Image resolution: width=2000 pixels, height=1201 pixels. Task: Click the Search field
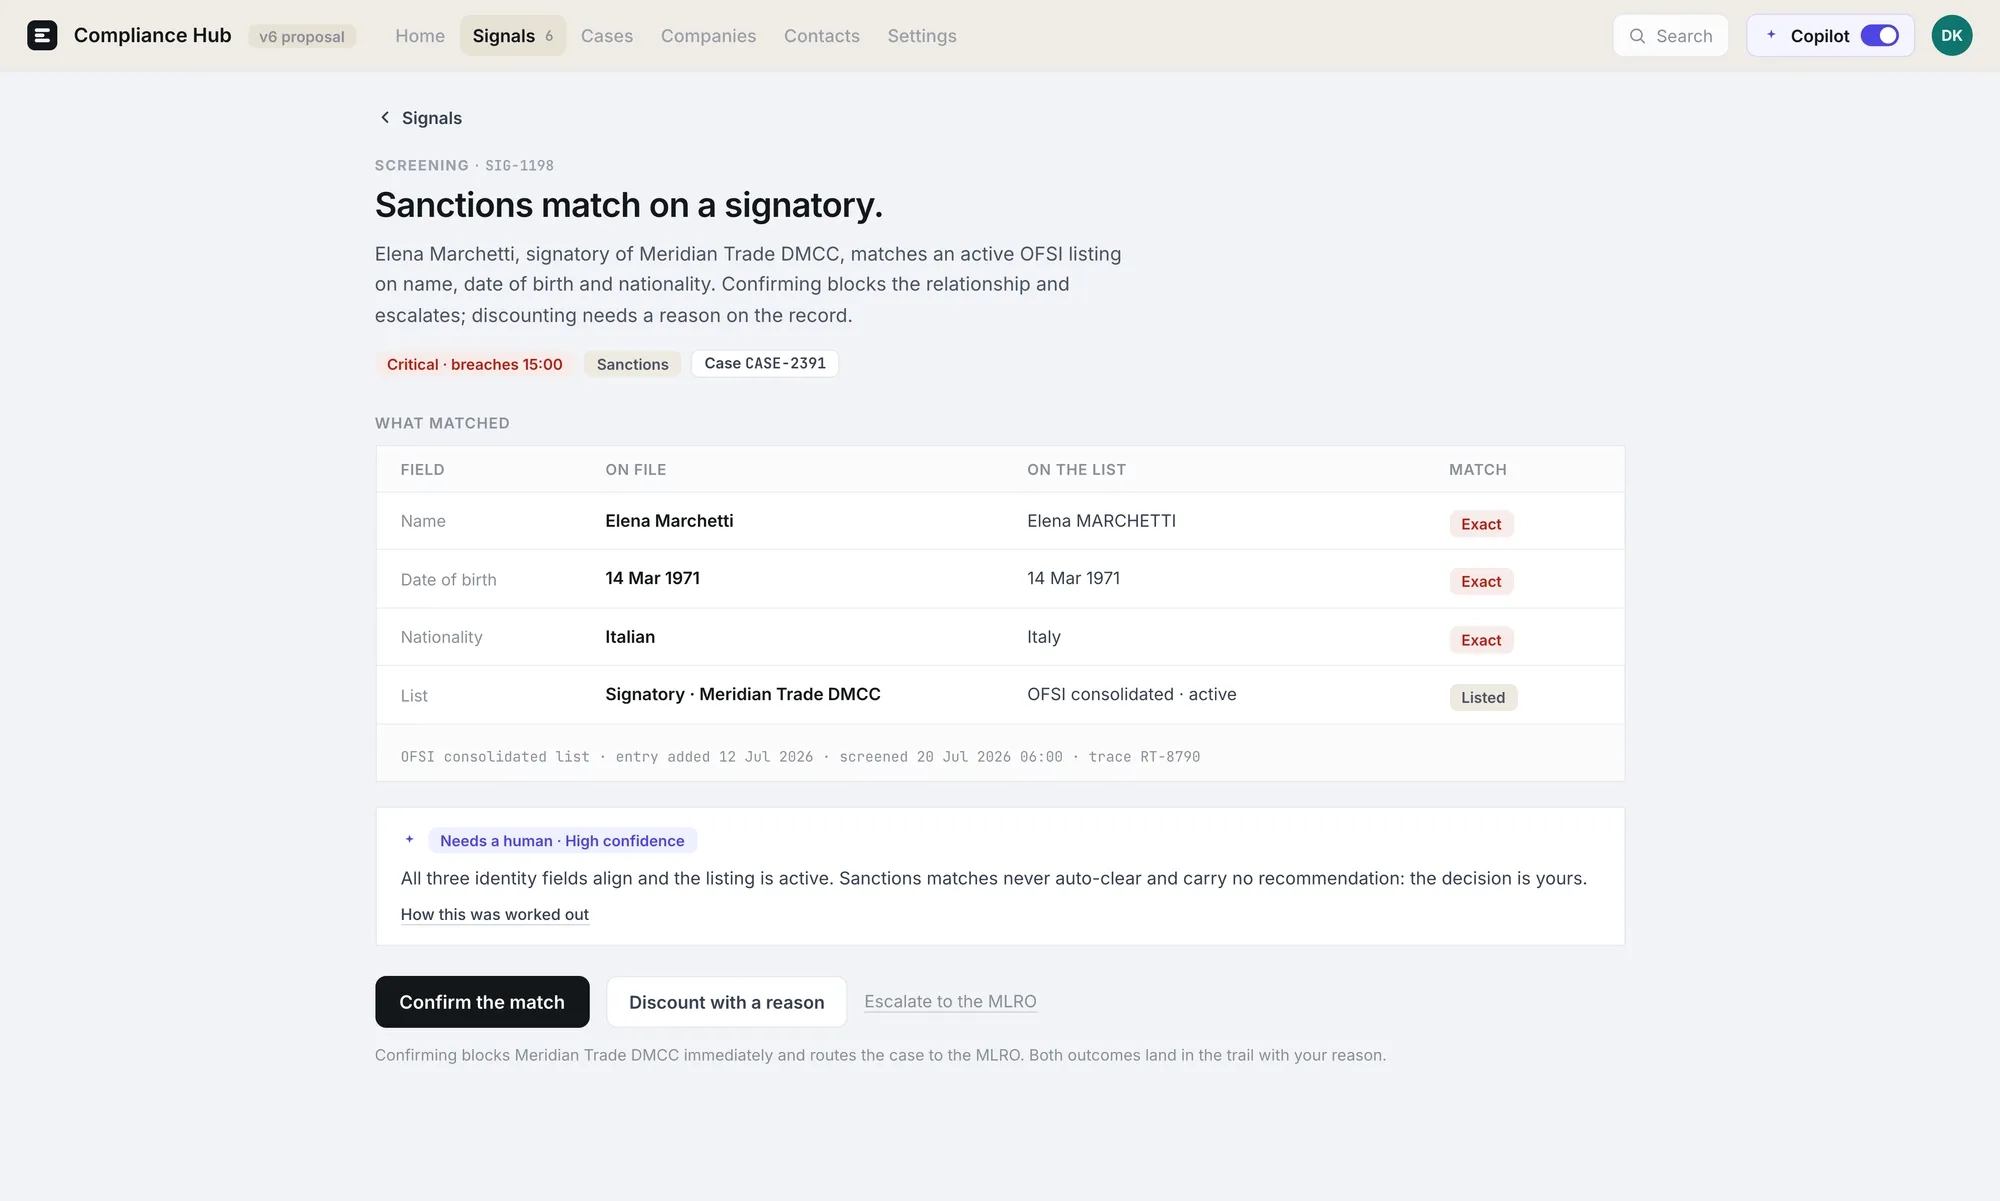(x=1670, y=36)
